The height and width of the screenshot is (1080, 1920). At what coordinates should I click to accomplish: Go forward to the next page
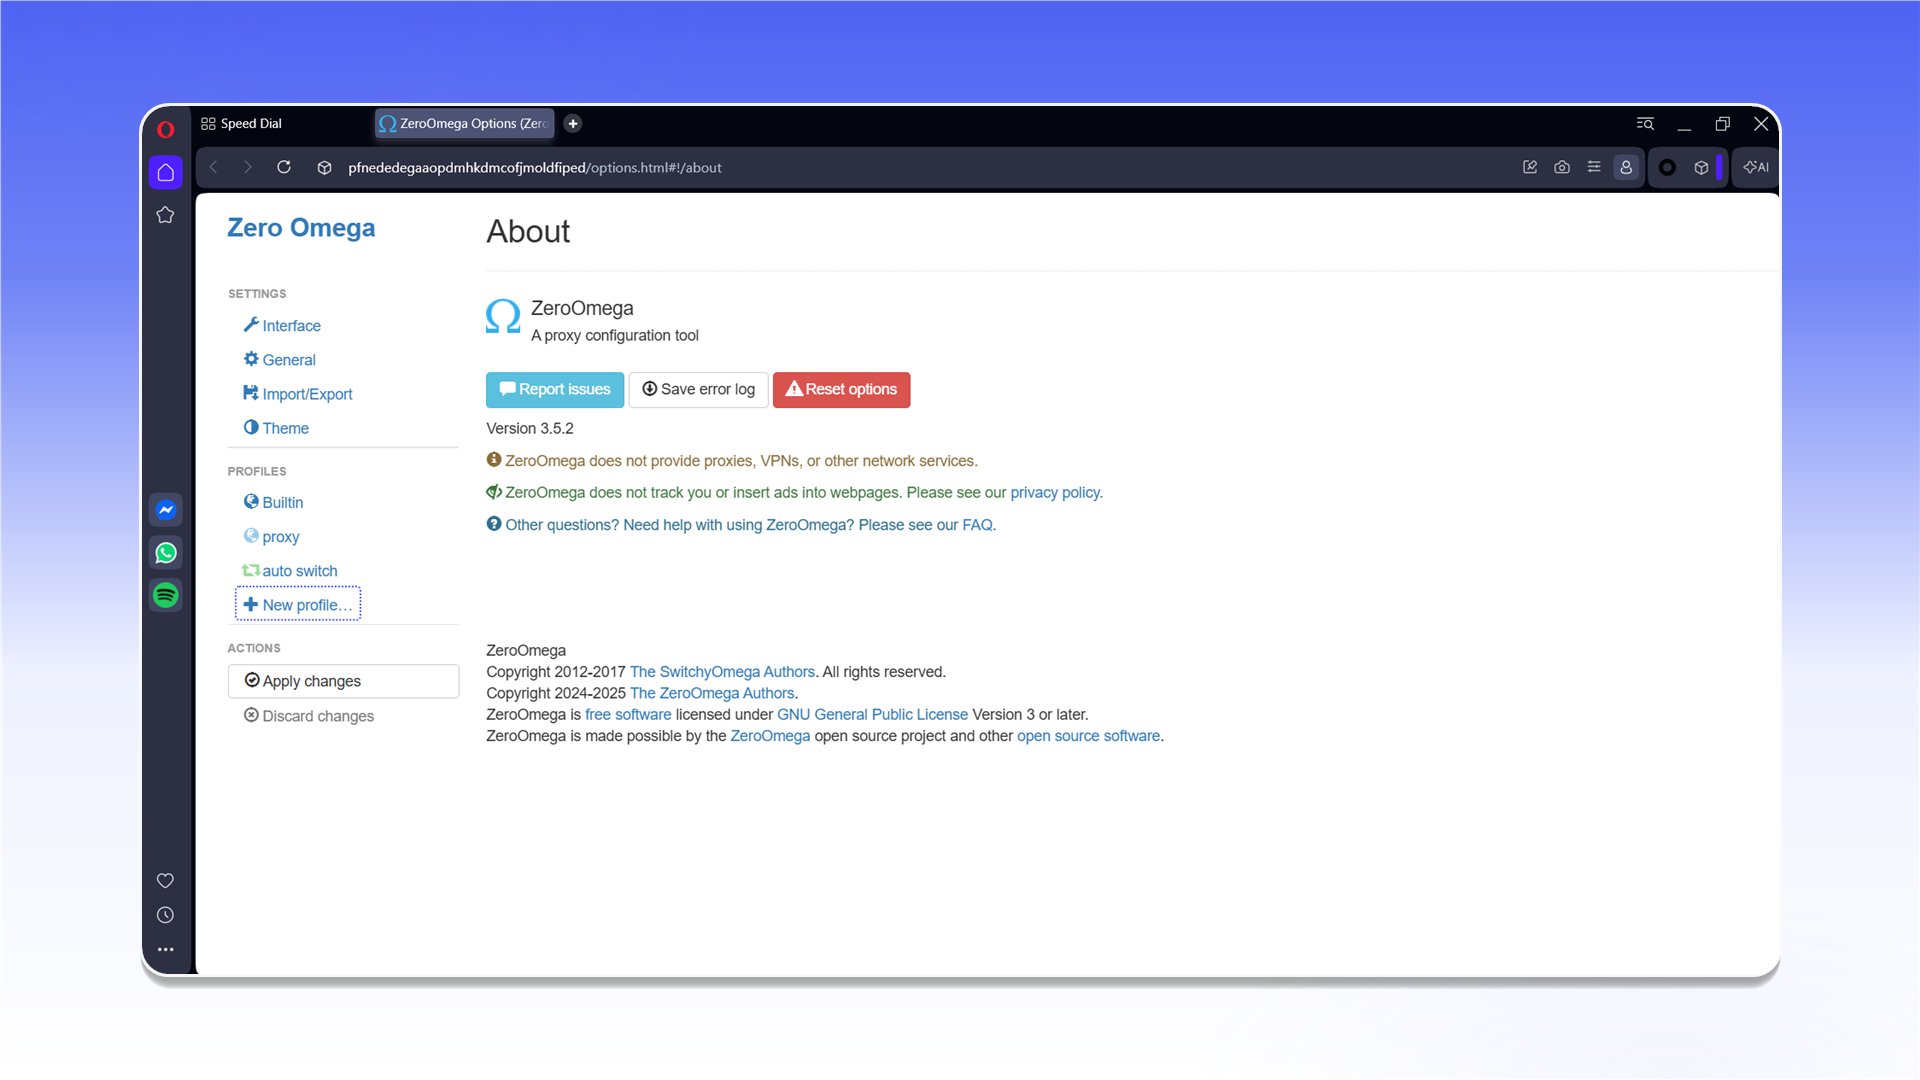coord(248,167)
